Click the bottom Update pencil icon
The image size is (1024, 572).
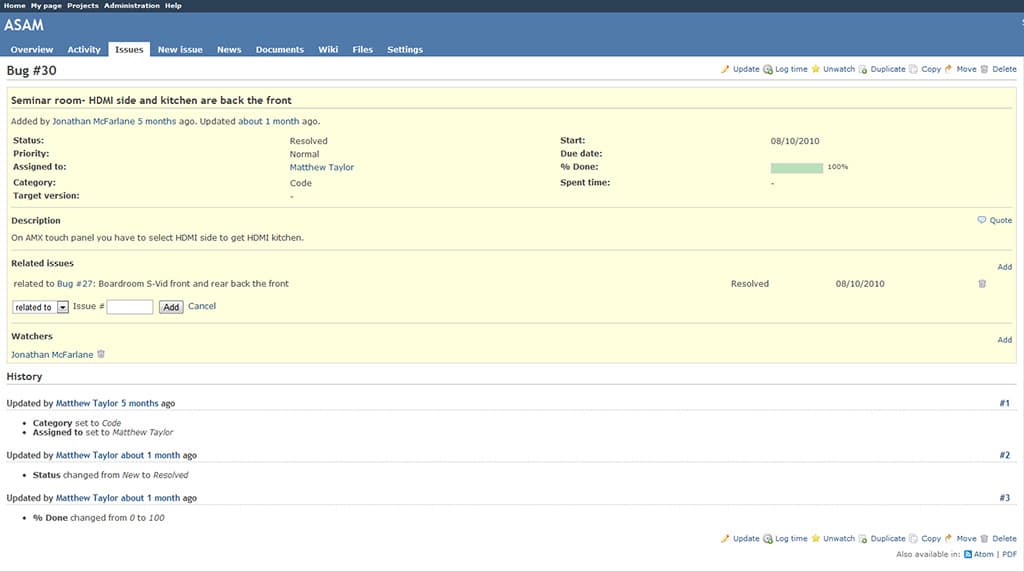[x=725, y=539]
